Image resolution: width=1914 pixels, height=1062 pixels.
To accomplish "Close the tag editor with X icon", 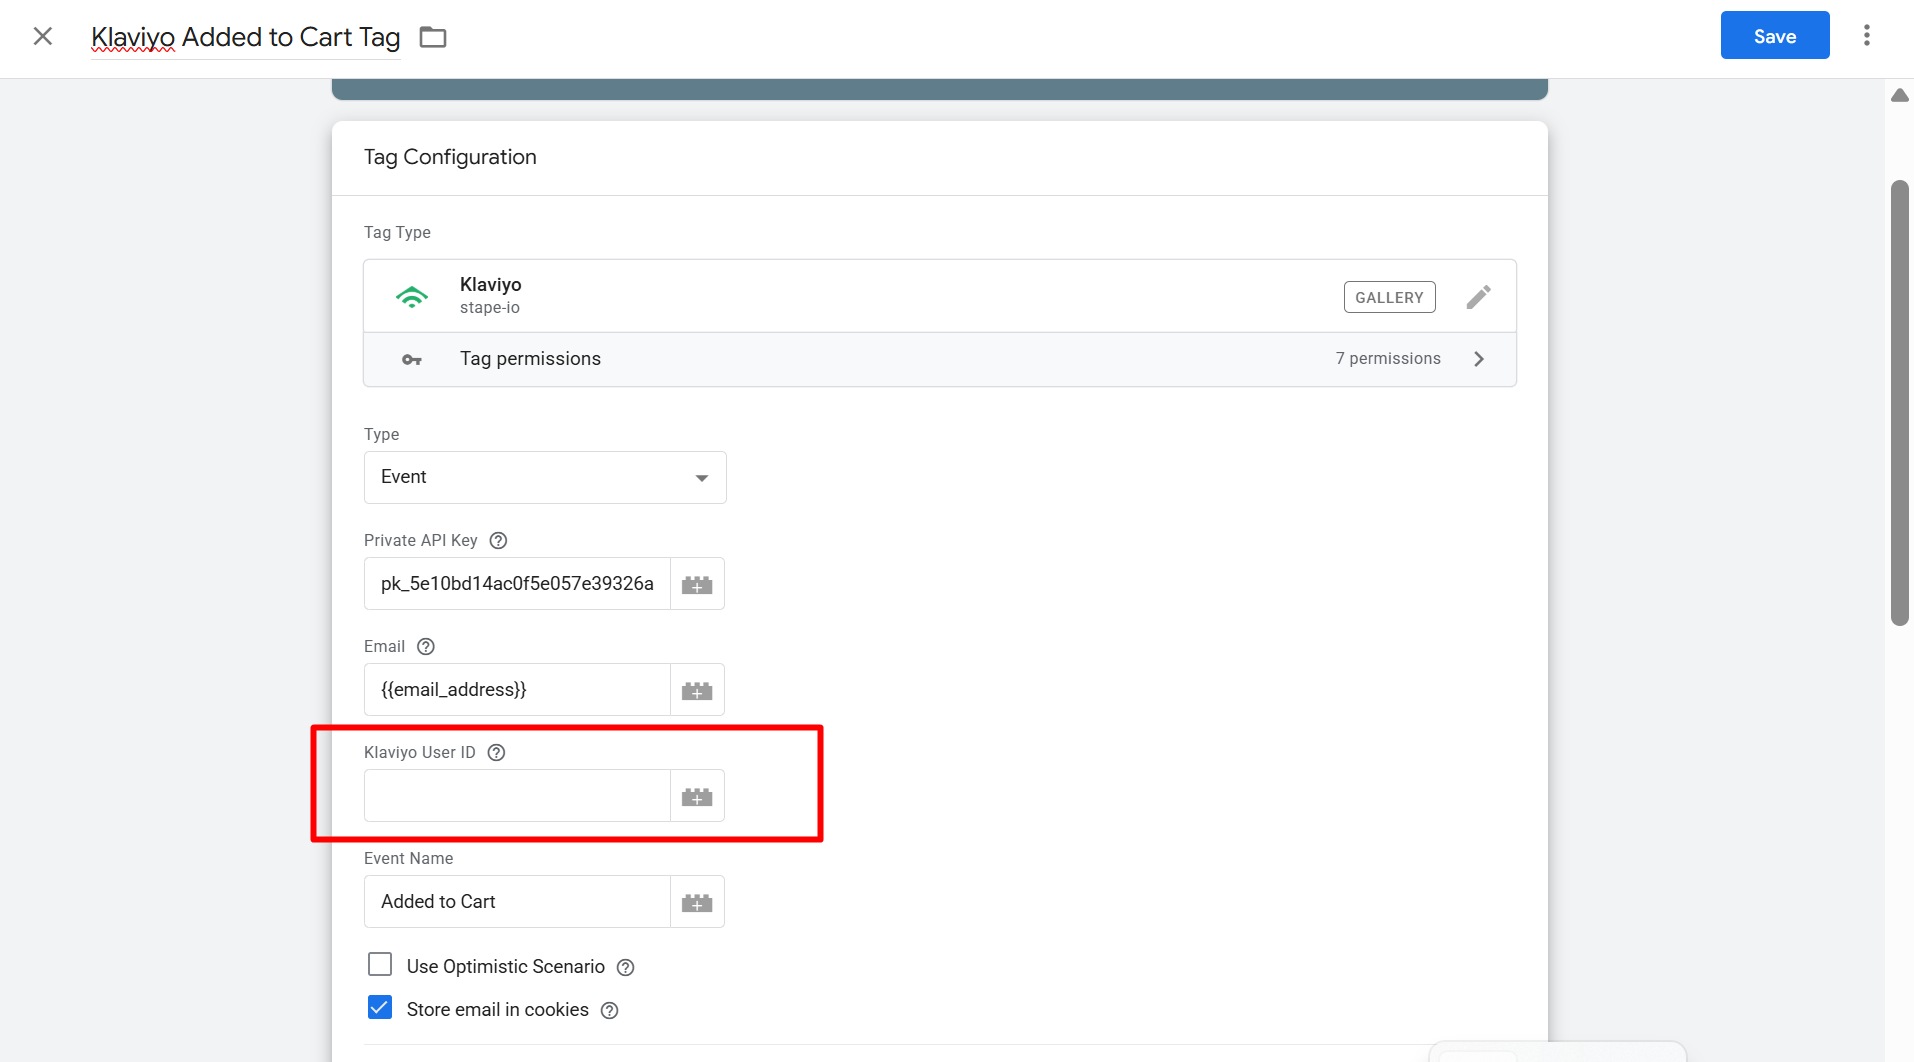I will [43, 37].
